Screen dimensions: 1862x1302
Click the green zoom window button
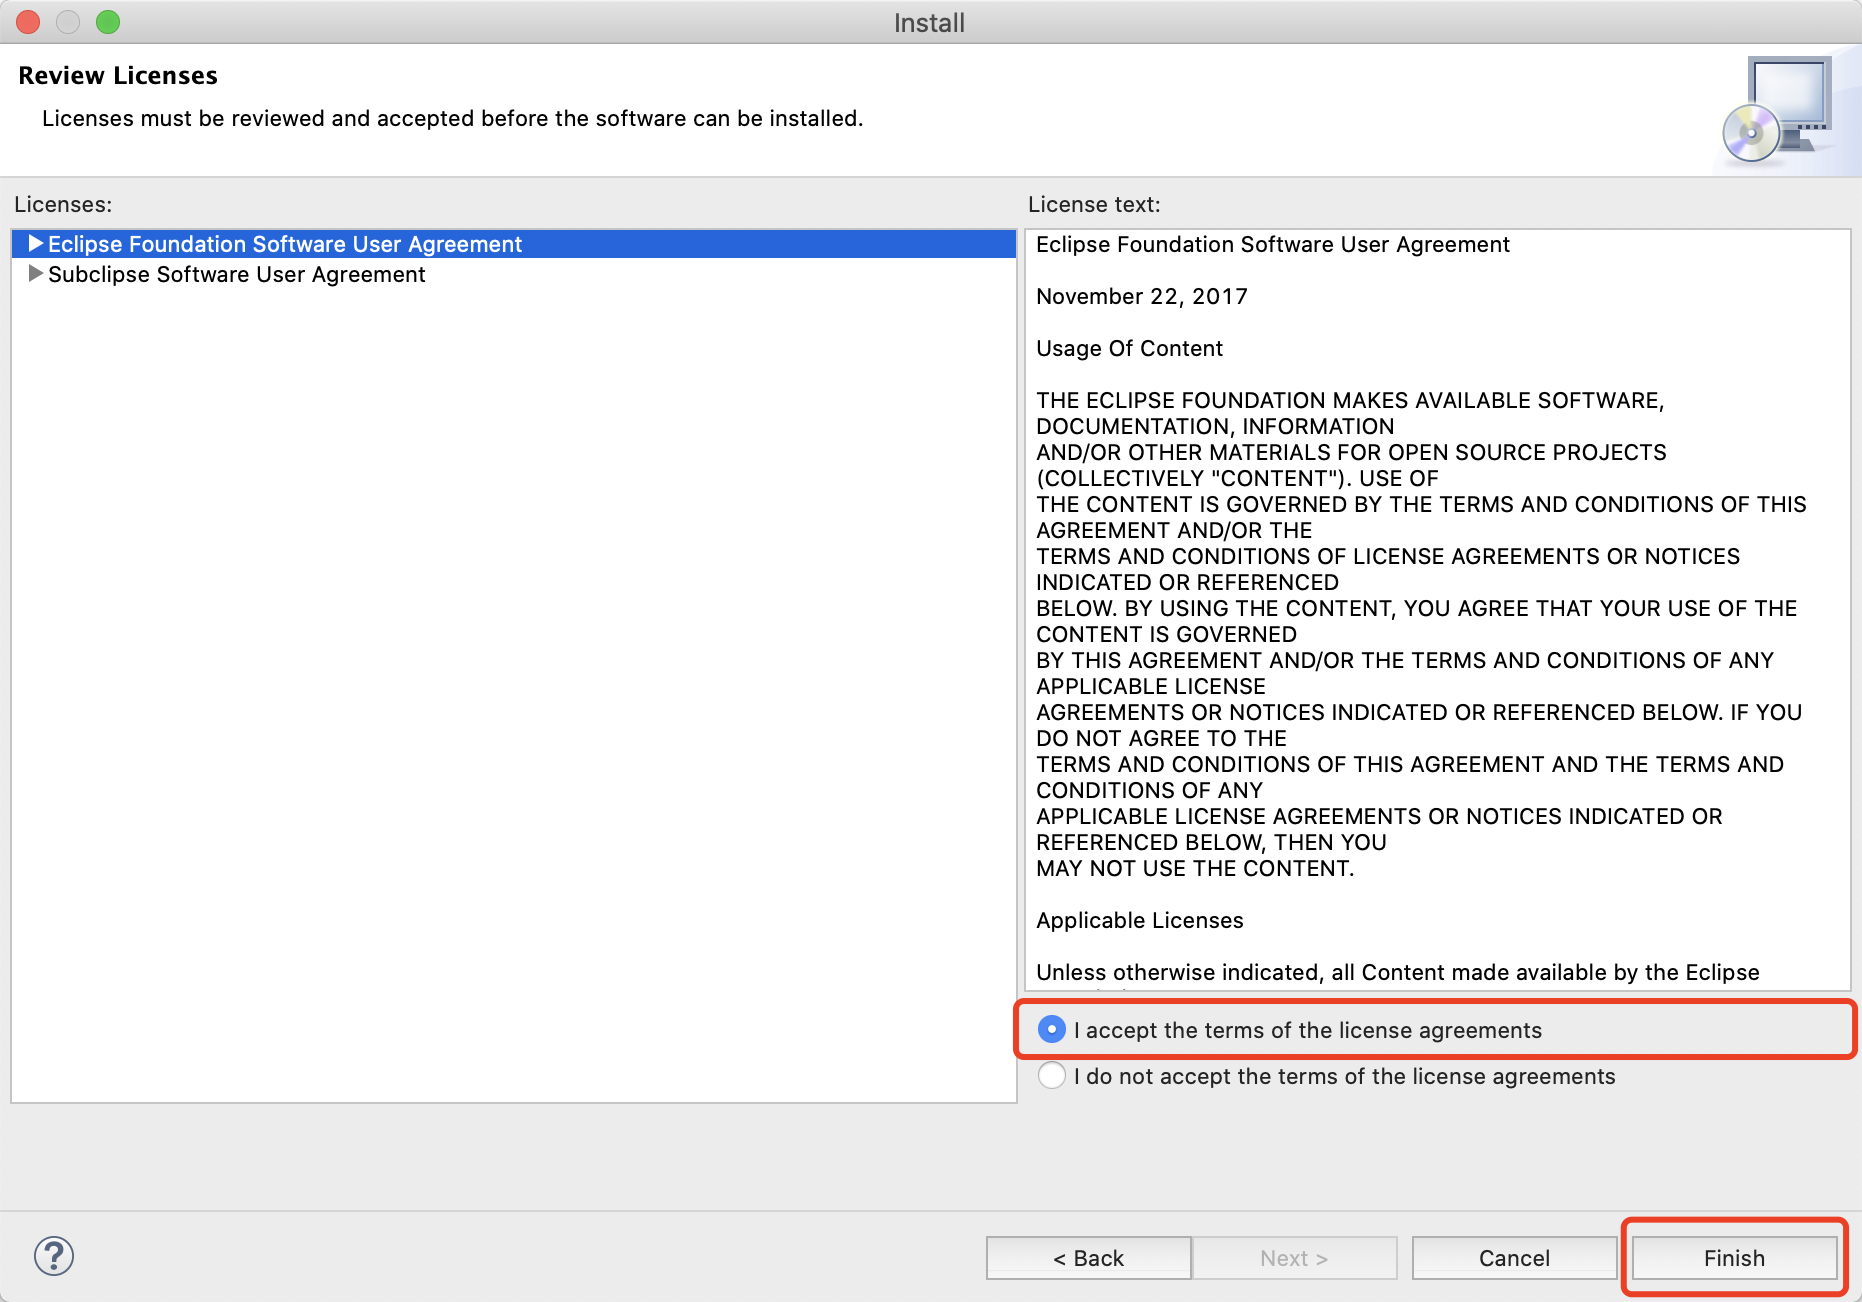click(x=108, y=22)
